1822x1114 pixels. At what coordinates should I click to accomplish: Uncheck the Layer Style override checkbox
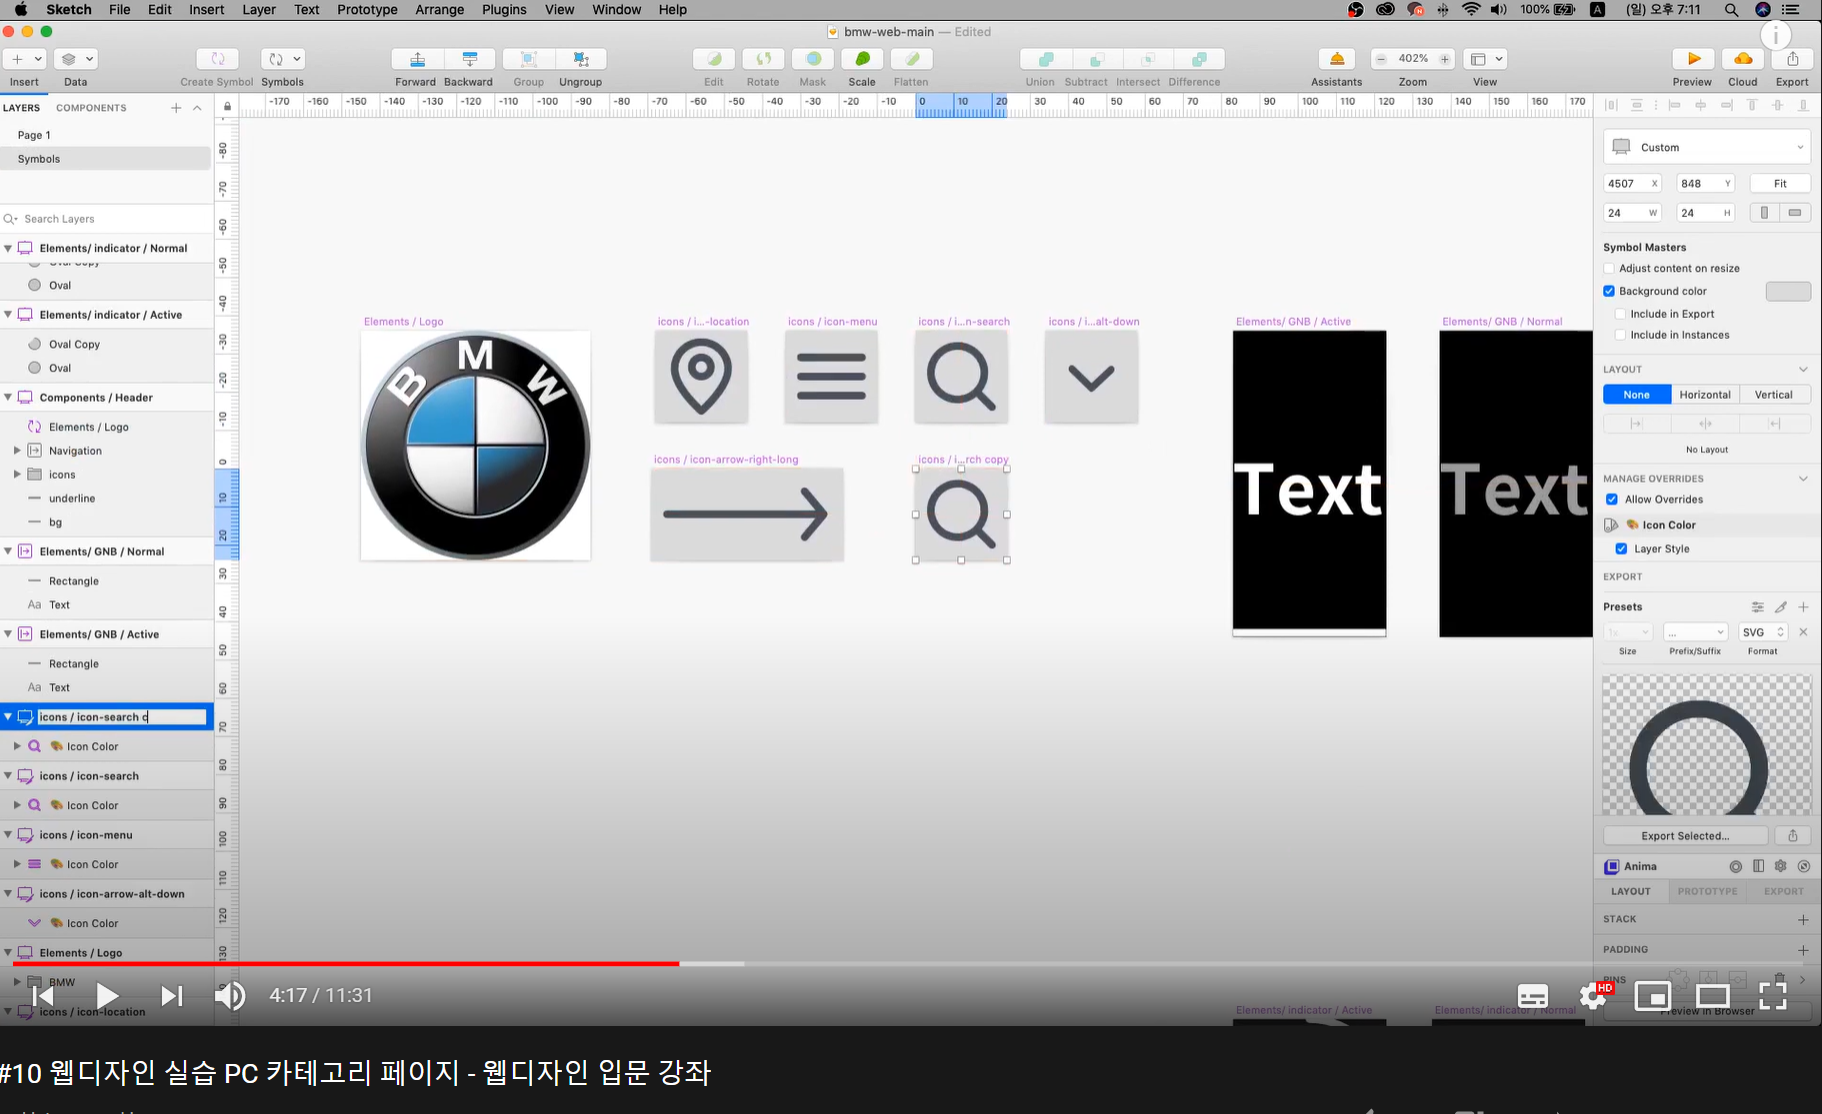tap(1621, 549)
